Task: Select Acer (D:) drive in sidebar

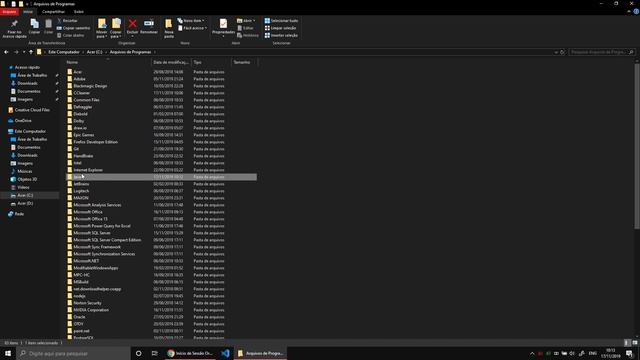Action: tap(24, 203)
